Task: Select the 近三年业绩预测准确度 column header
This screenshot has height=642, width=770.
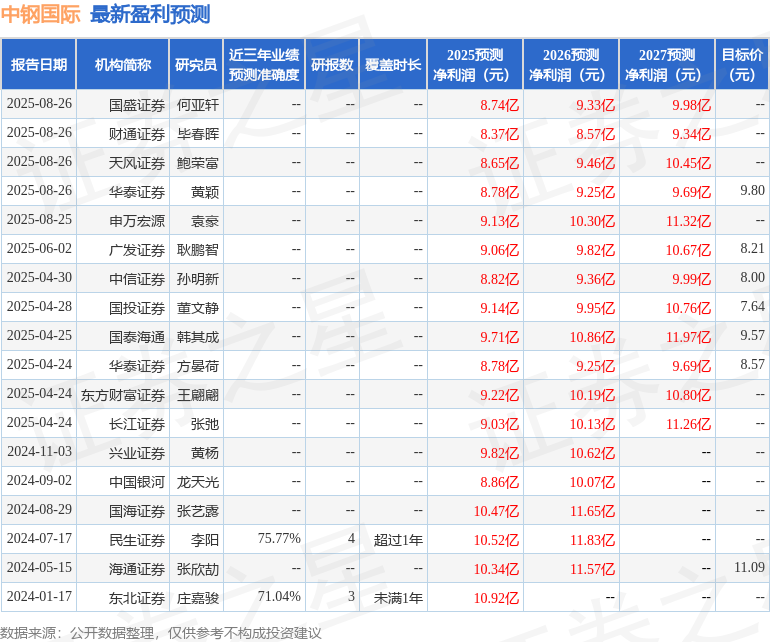Action: 264,64
